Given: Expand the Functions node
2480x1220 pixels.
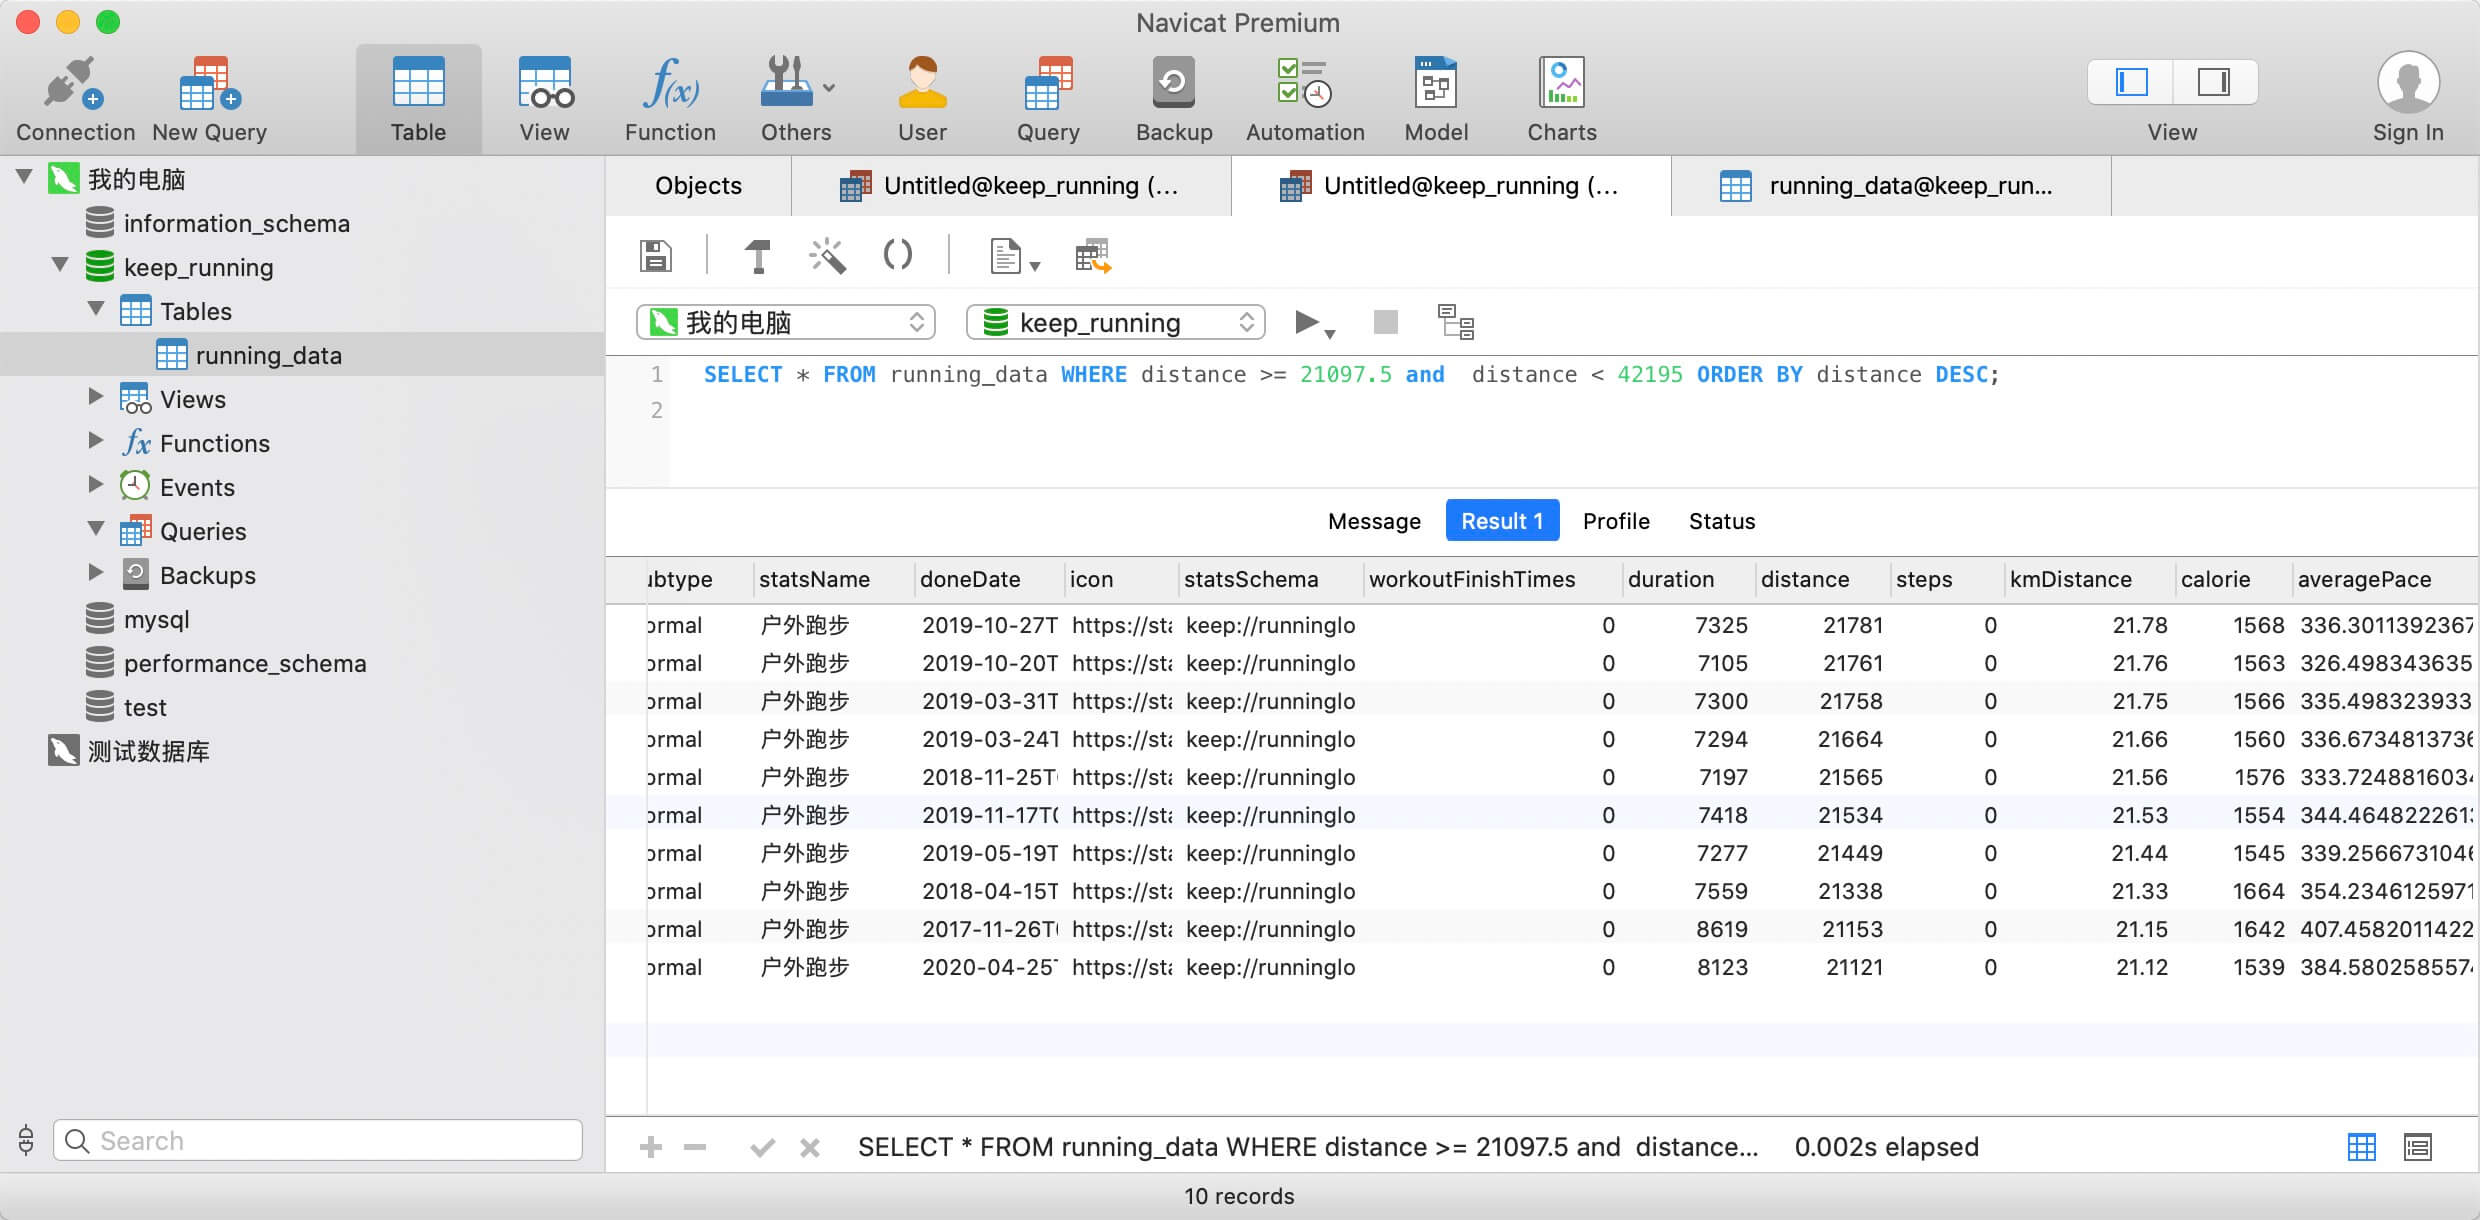Looking at the screenshot, I should coord(96,442).
